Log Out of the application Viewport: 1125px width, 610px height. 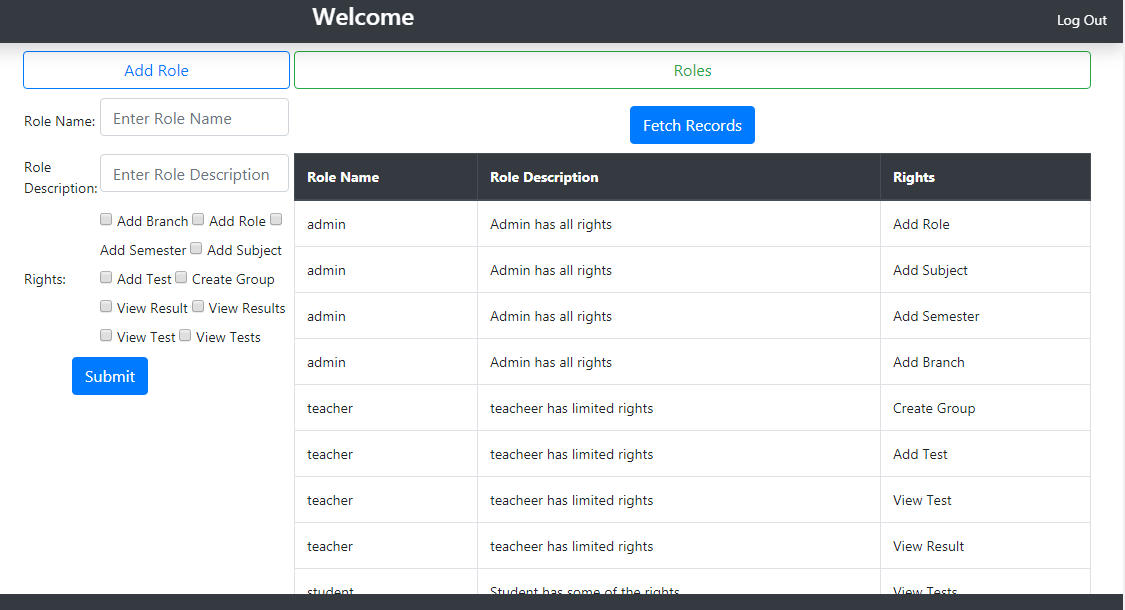[x=1081, y=20]
